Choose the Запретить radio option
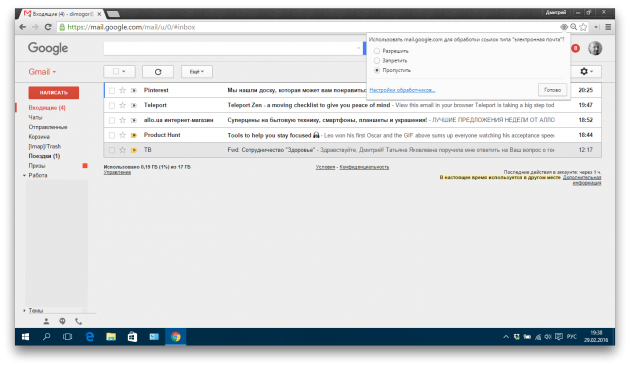Image resolution: width=630 pixels, height=367 pixels. pos(376,61)
